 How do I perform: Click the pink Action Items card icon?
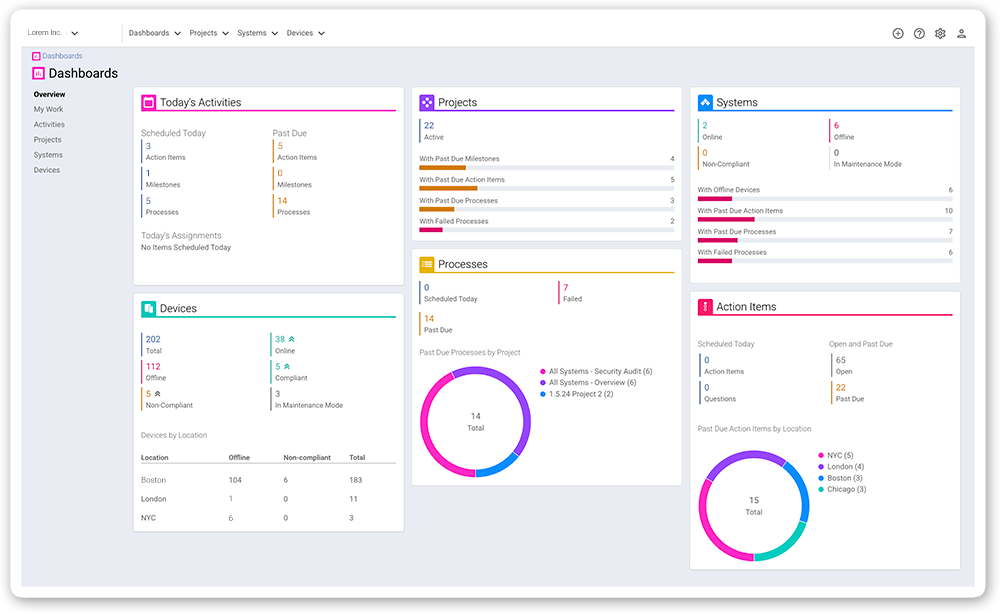tap(704, 307)
